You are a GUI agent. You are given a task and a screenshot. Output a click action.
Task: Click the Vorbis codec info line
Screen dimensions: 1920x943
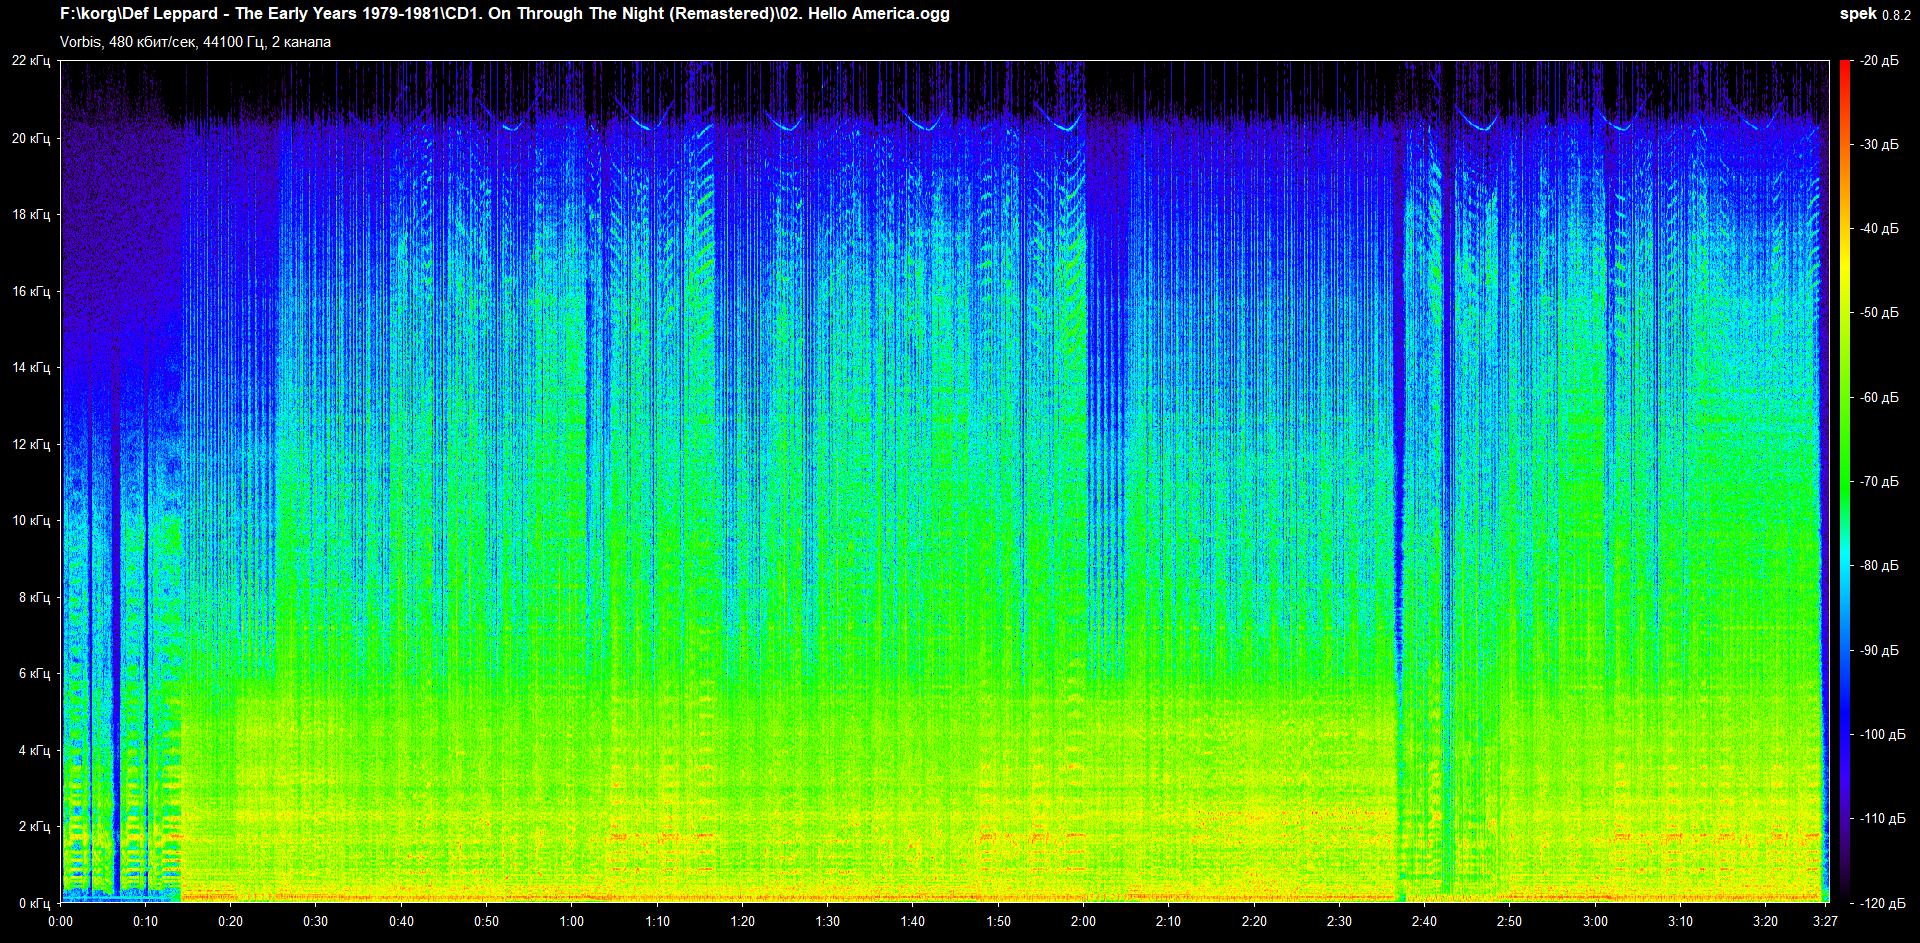click(x=195, y=42)
